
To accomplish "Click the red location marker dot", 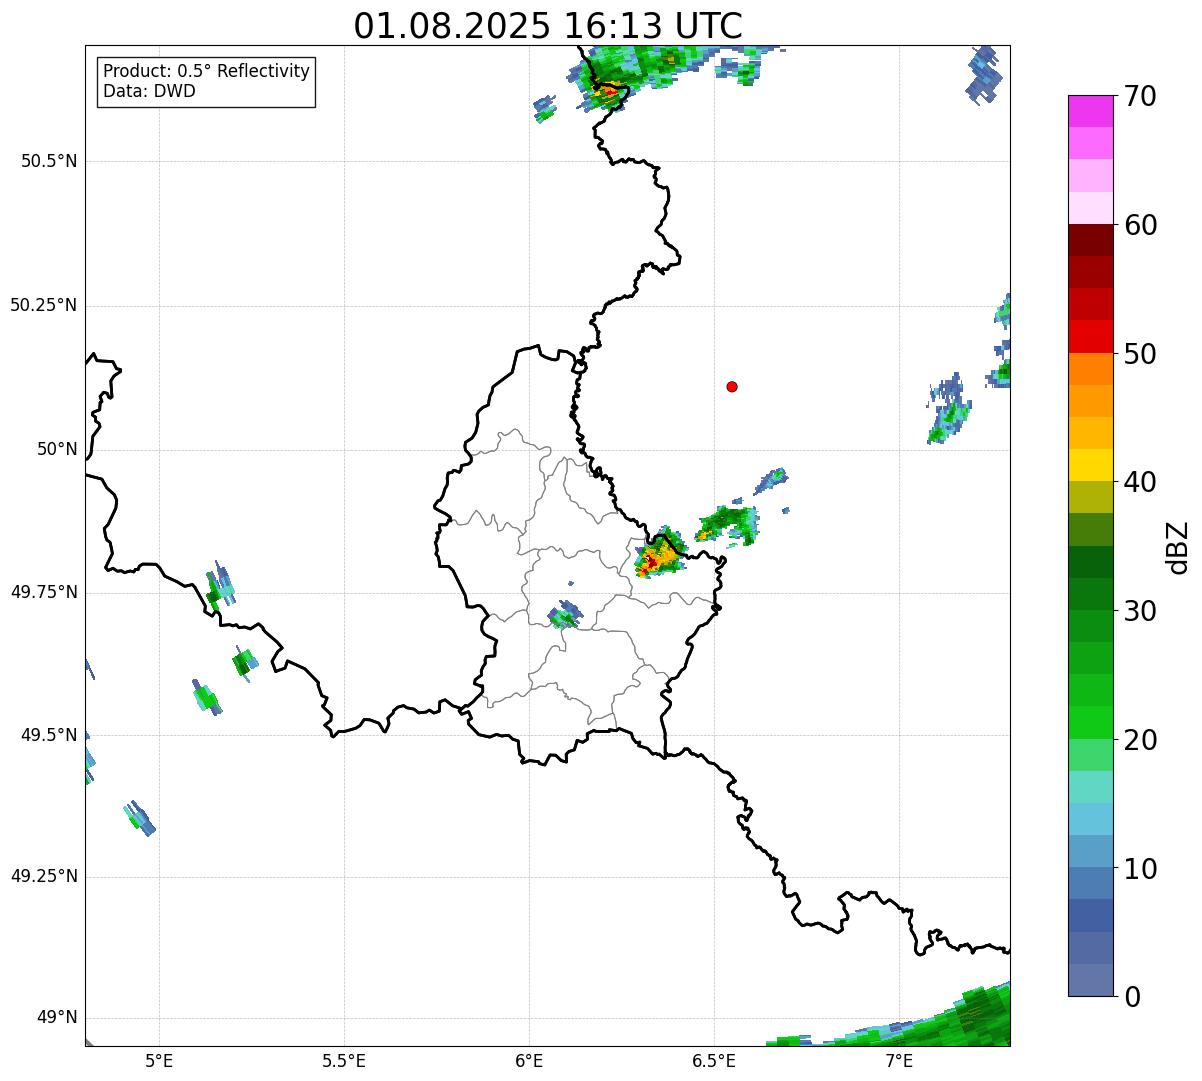I will pos(732,386).
